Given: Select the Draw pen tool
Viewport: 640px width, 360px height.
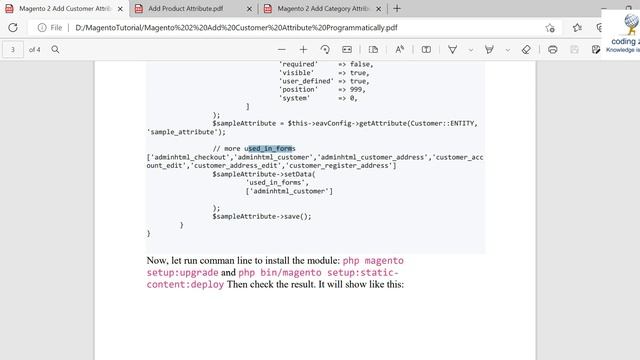Looking at the screenshot, I should coord(452,49).
